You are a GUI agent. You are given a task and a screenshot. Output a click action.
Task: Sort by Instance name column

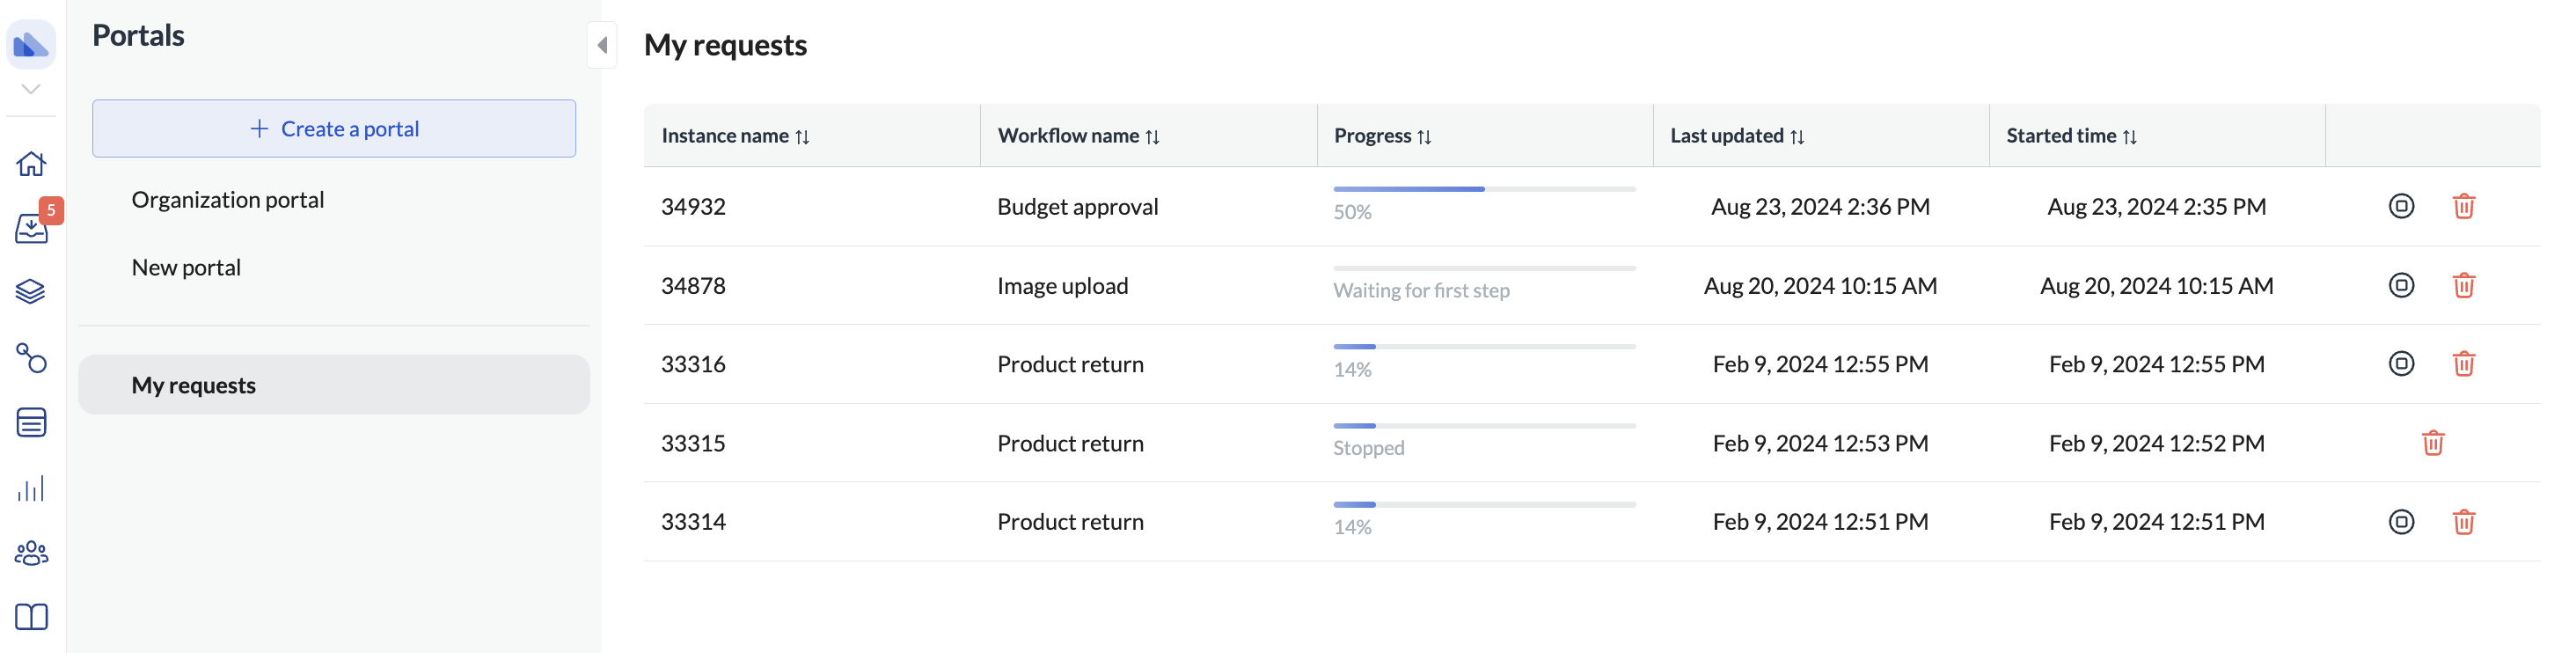click(802, 136)
